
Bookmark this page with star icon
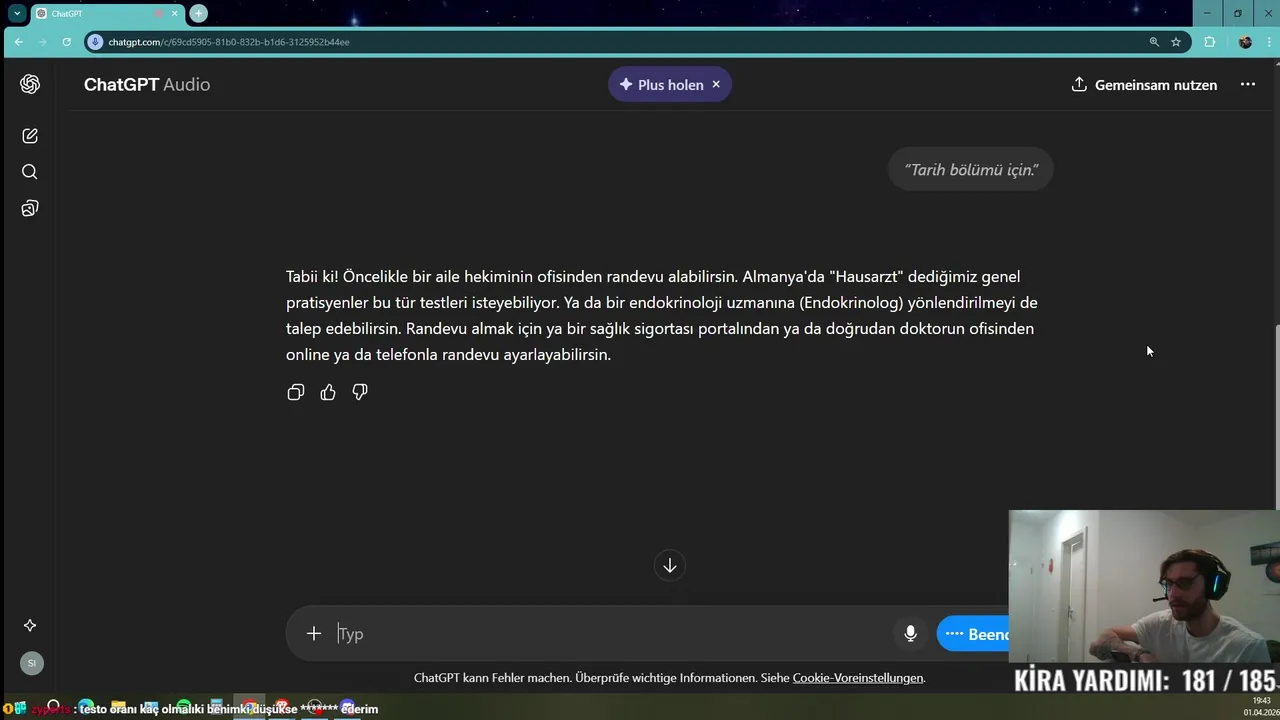[x=1176, y=42]
